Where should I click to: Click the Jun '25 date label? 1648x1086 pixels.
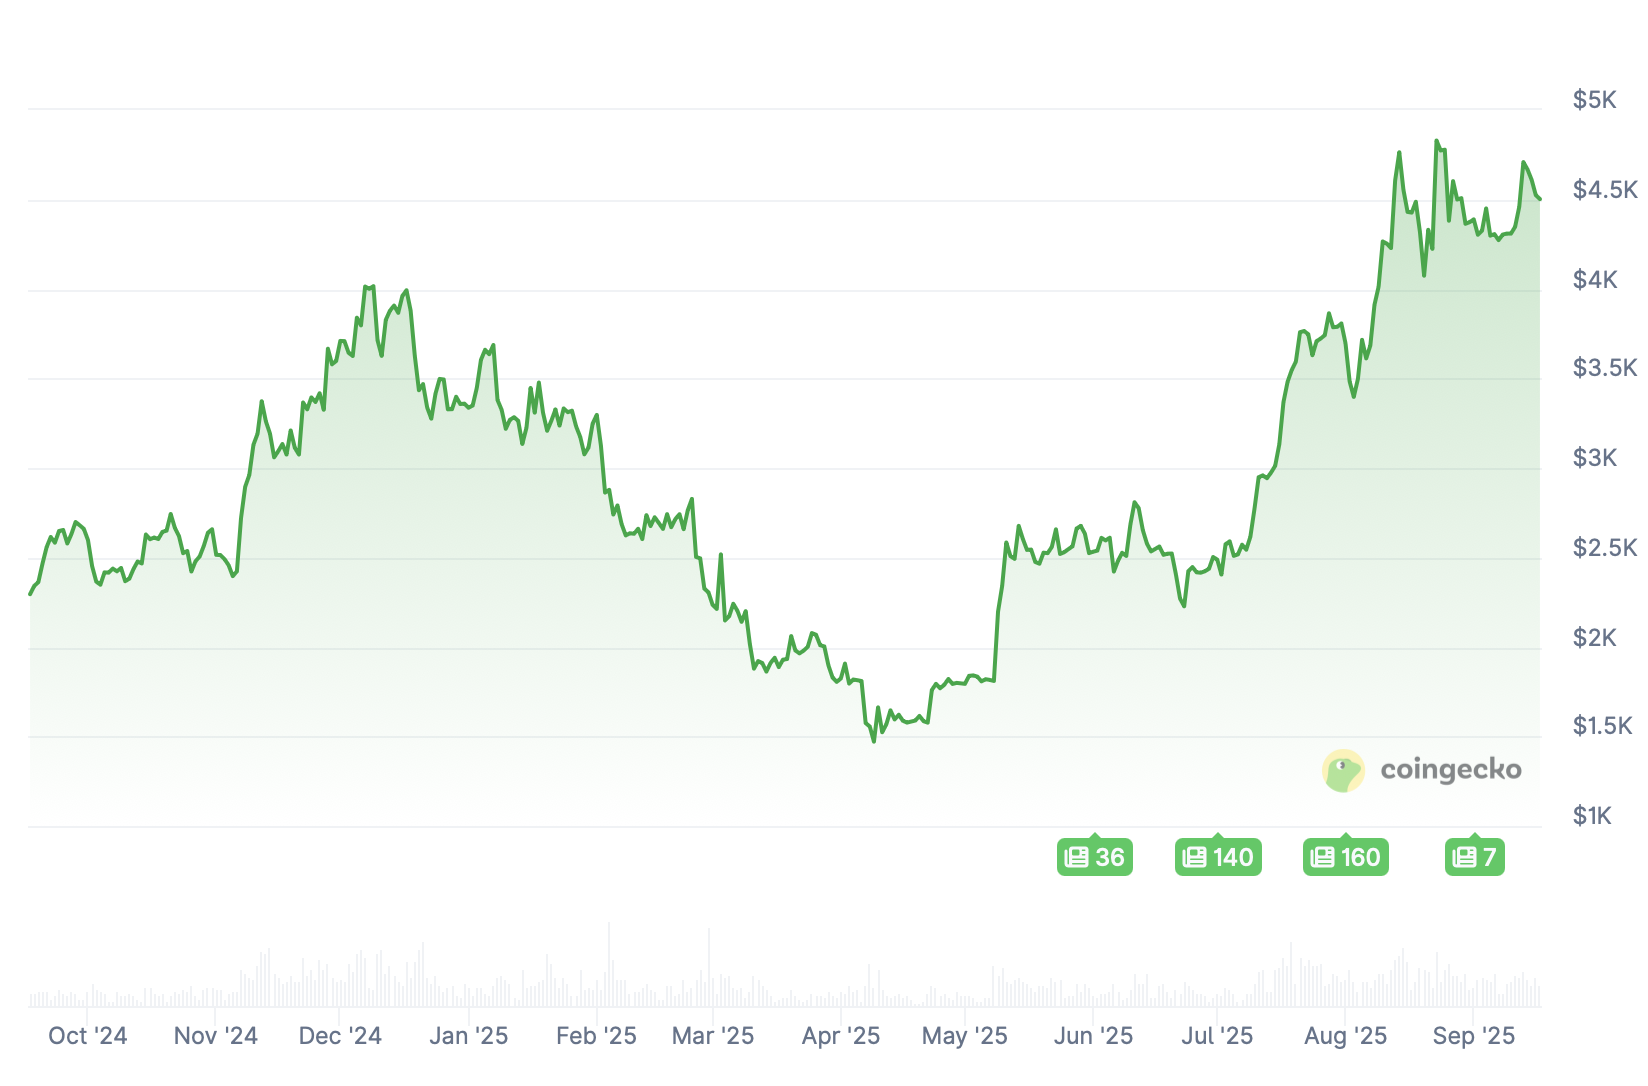(x=1093, y=1036)
